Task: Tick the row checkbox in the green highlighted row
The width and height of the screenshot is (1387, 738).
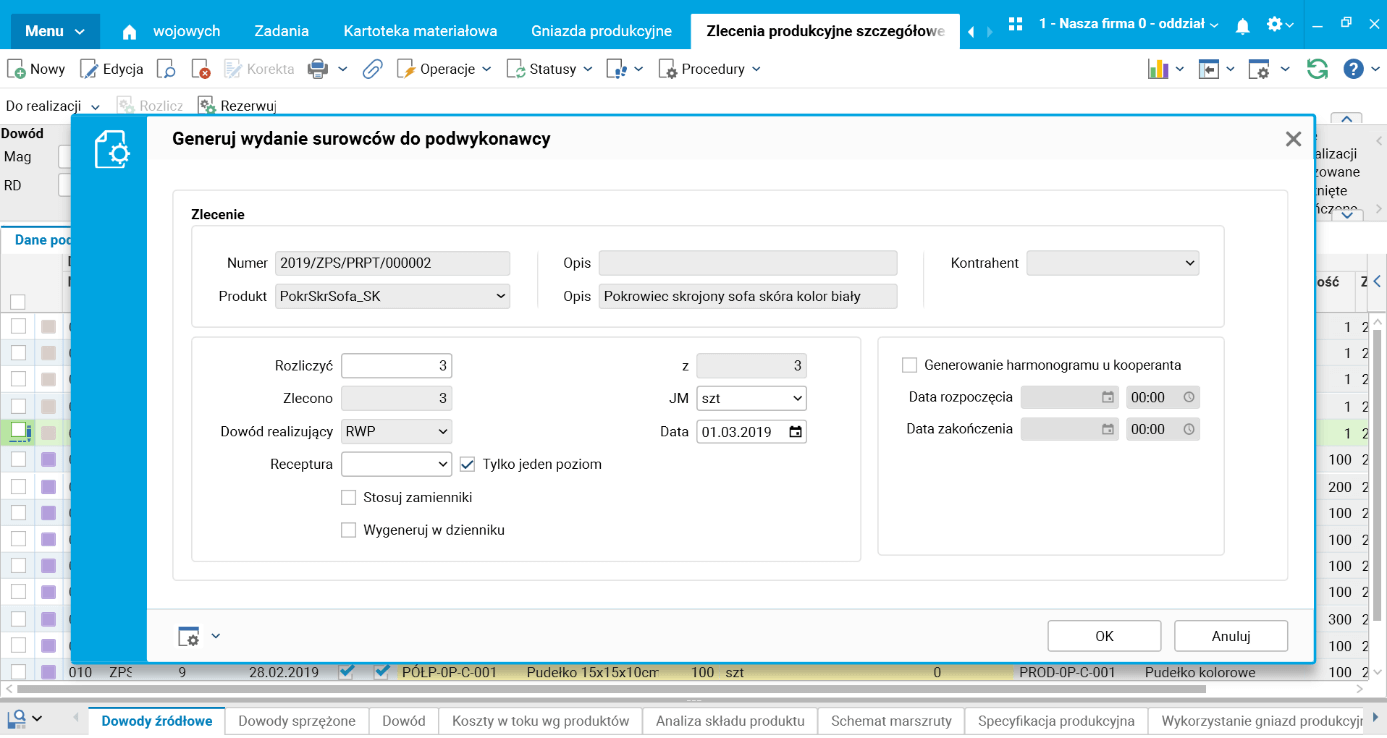Action: point(18,431)
